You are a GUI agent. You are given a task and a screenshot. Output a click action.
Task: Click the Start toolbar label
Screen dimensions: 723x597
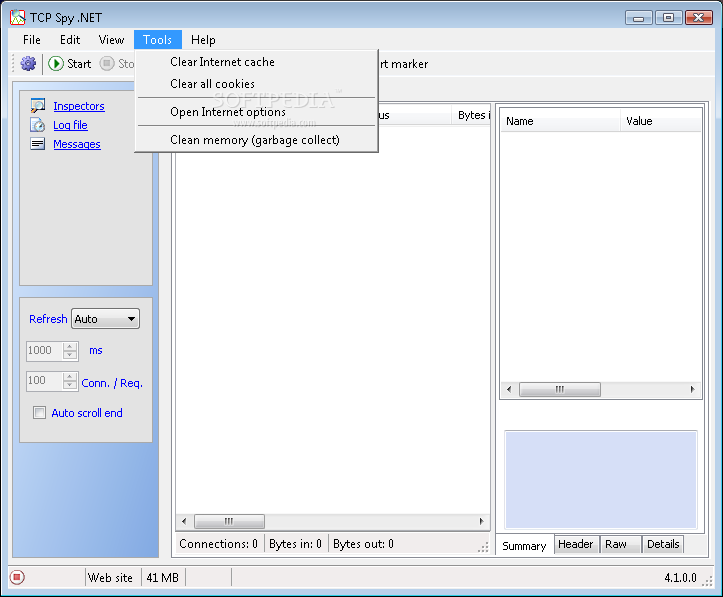[x=79, y=64]
